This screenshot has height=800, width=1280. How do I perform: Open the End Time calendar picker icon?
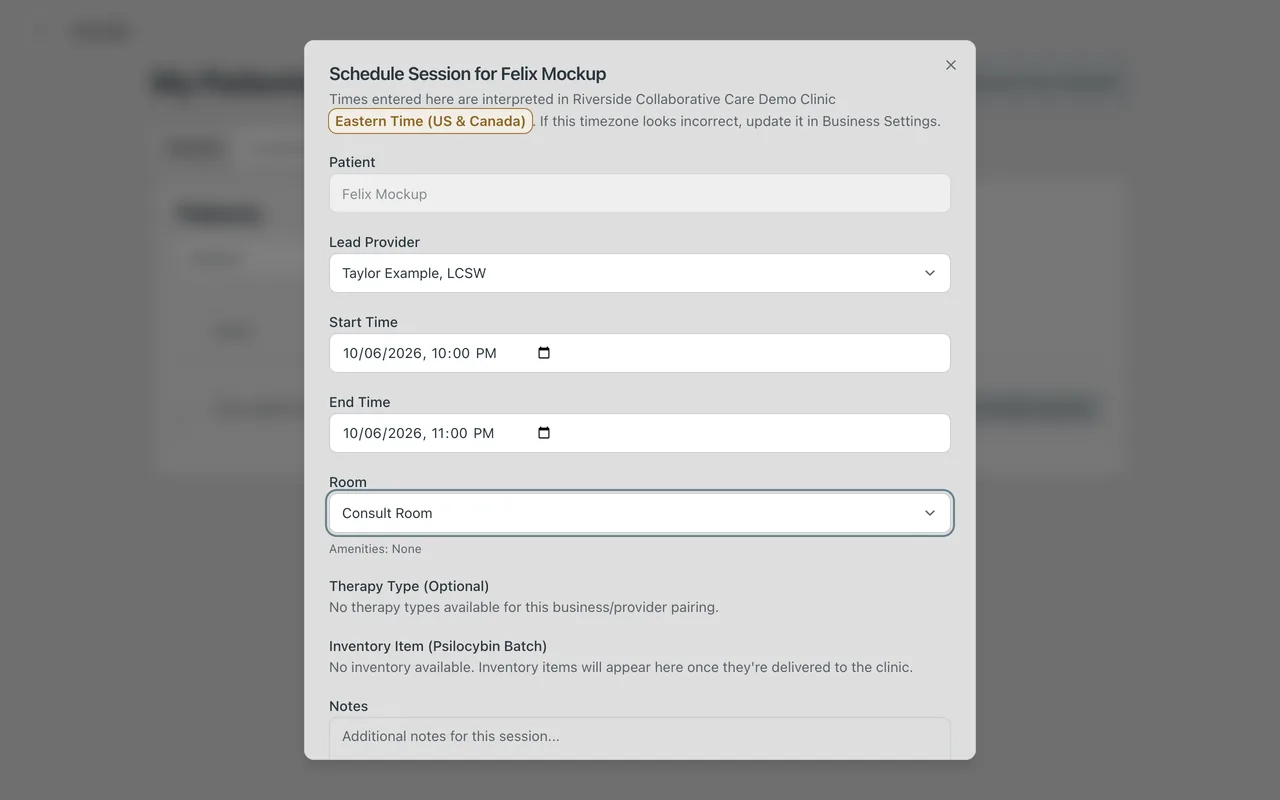[x=544, y=433]
